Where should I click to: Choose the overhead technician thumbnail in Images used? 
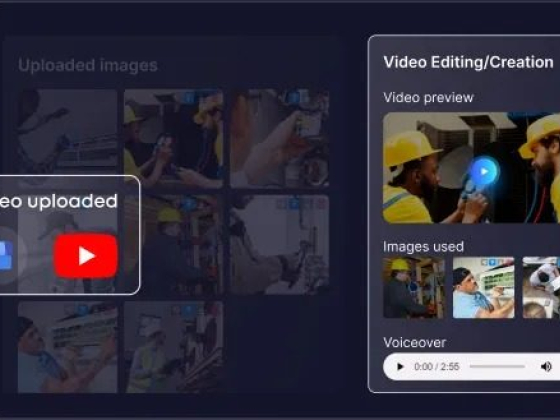(x=541, y=288)
